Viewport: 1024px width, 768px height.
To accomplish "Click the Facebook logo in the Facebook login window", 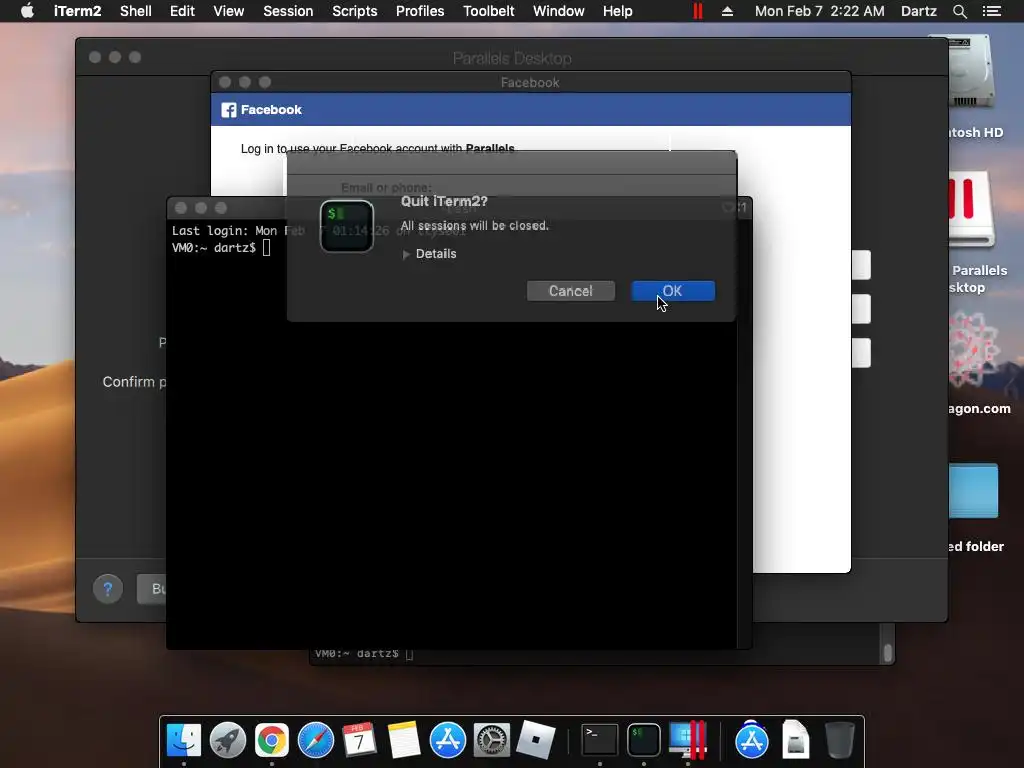I will pyautogui.click(x=229, y=110).
